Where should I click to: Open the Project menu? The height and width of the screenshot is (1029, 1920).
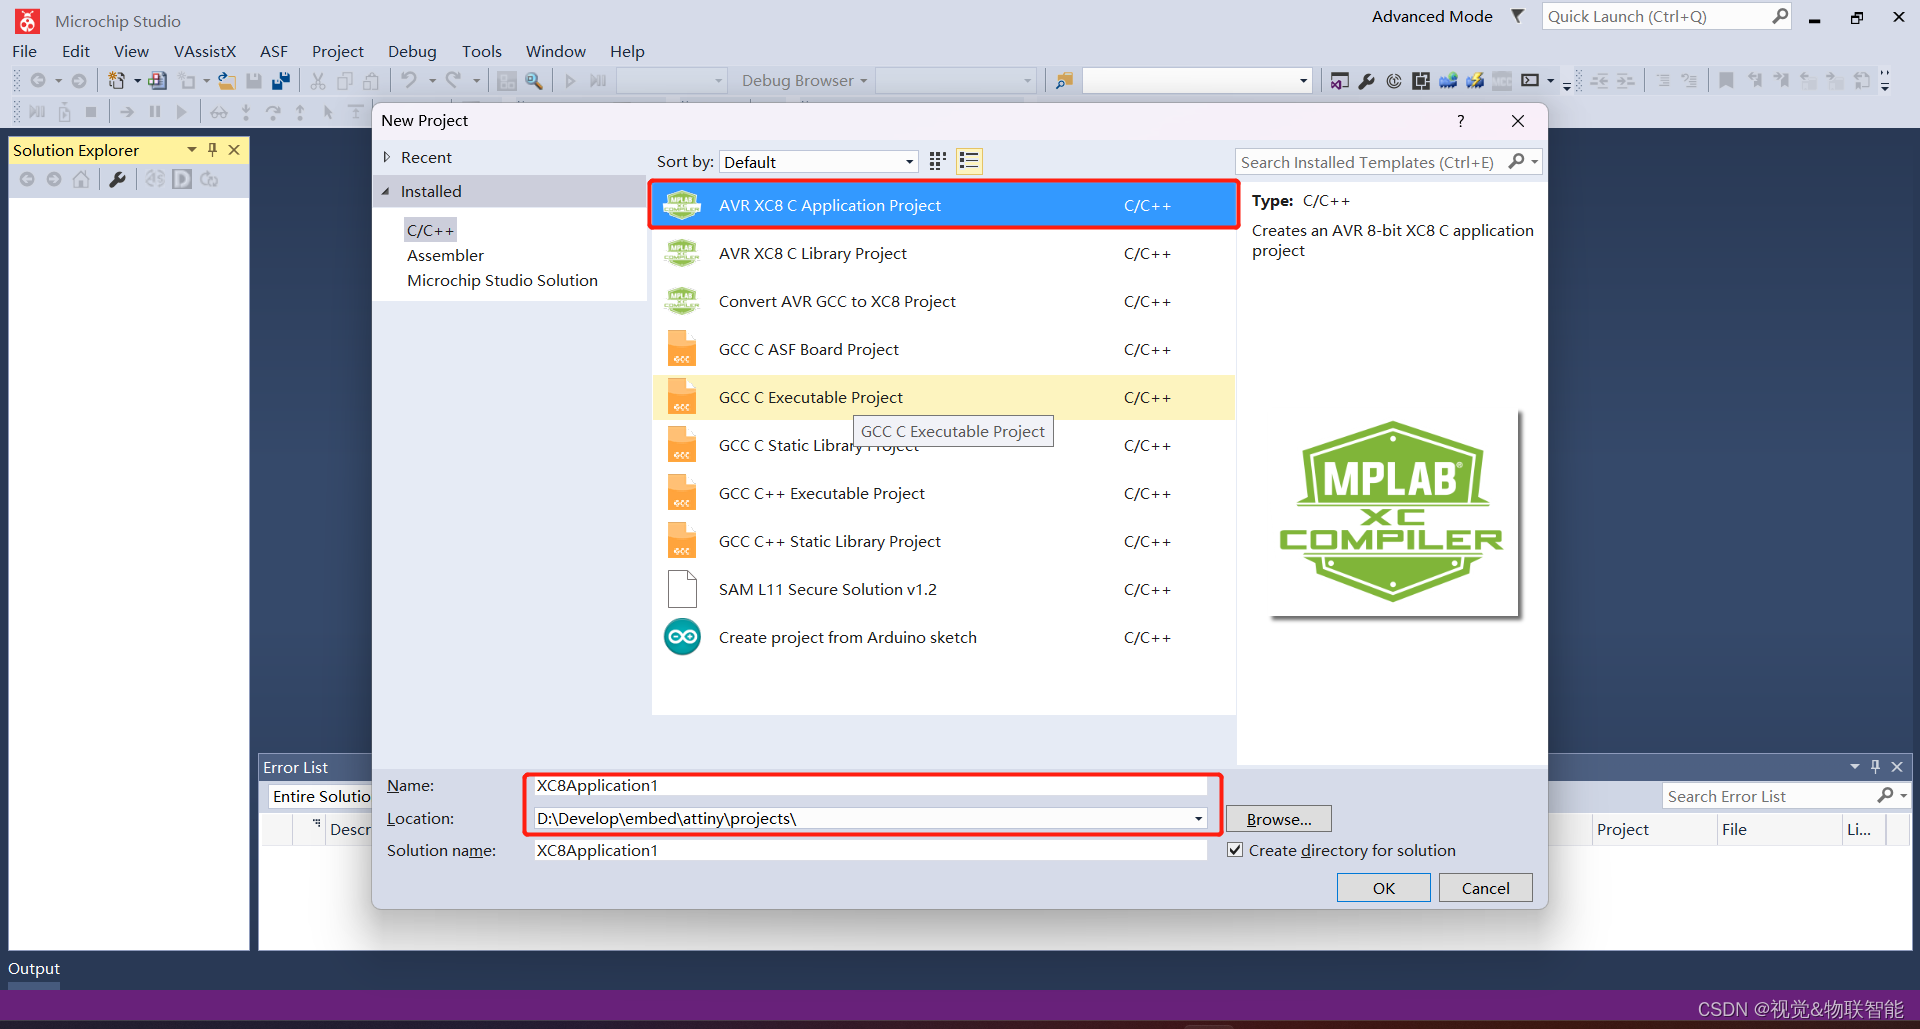coord(338,51)
